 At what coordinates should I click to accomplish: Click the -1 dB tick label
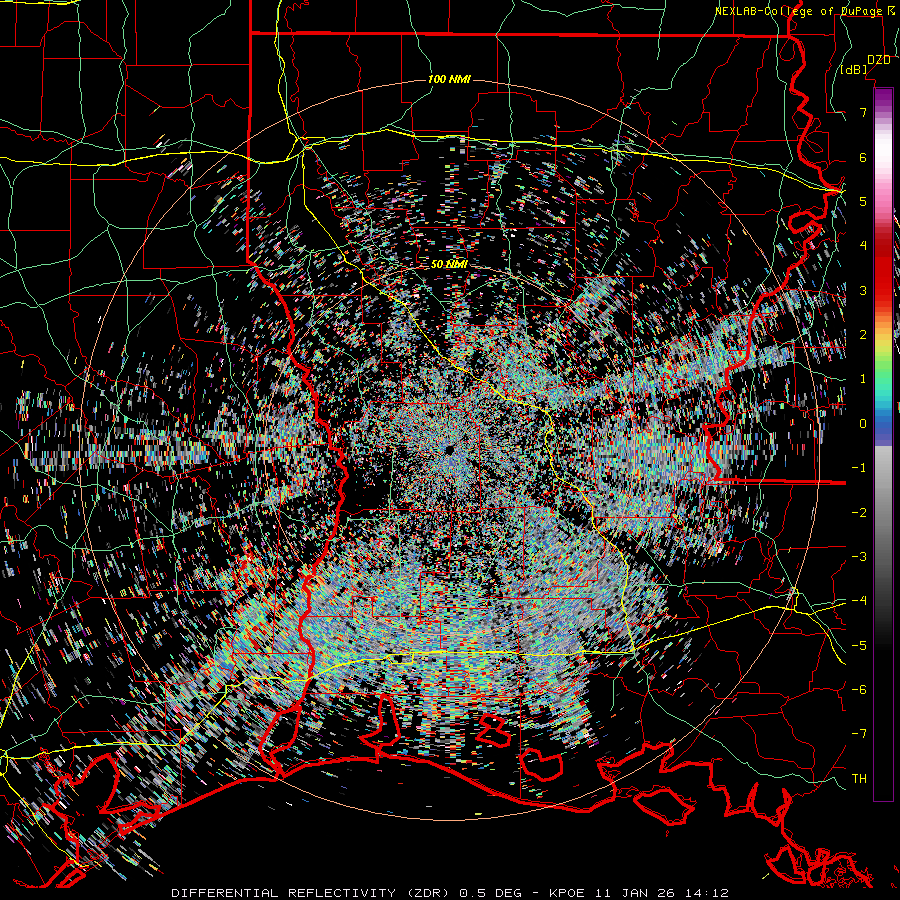(859, 468)
